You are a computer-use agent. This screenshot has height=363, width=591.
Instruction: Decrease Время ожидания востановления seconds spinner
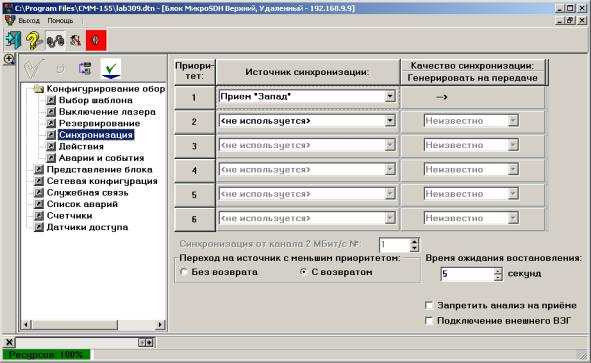[x=498, y=278]
